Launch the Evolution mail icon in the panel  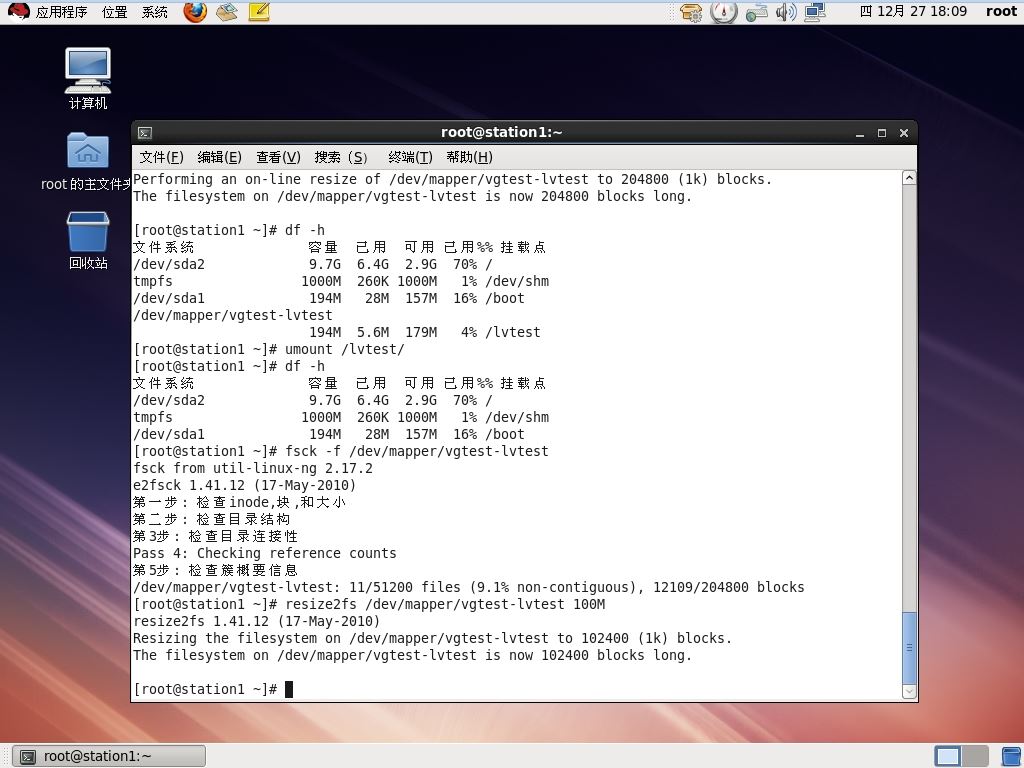[227, 12]
